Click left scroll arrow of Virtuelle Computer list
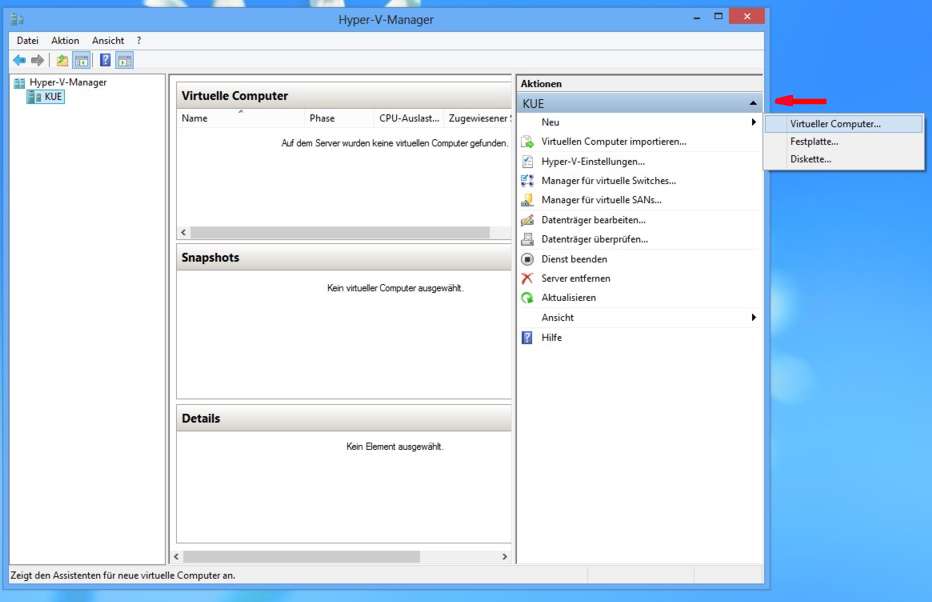The image size is (932, 602). (184, 232)
